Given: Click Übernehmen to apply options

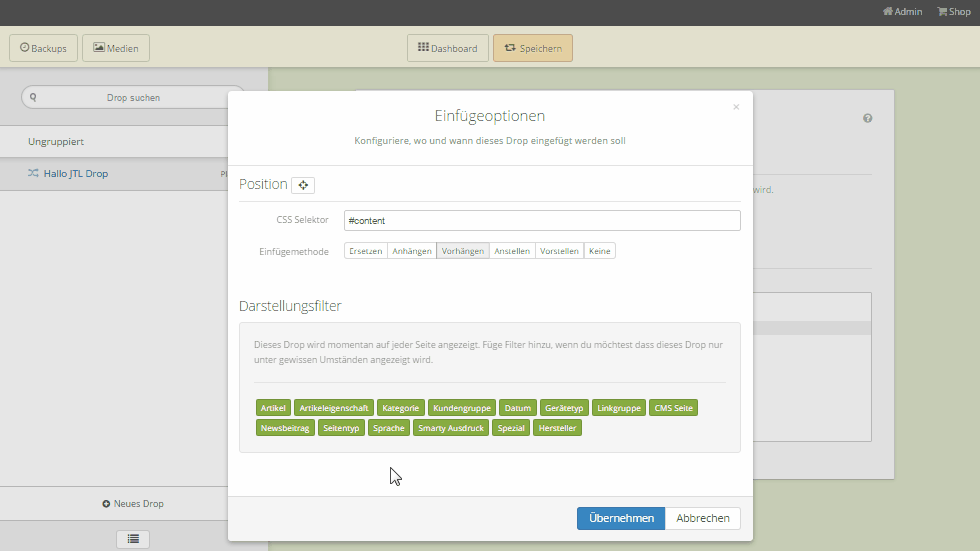Looking at the screenshot, I should [x=620, y=518].
